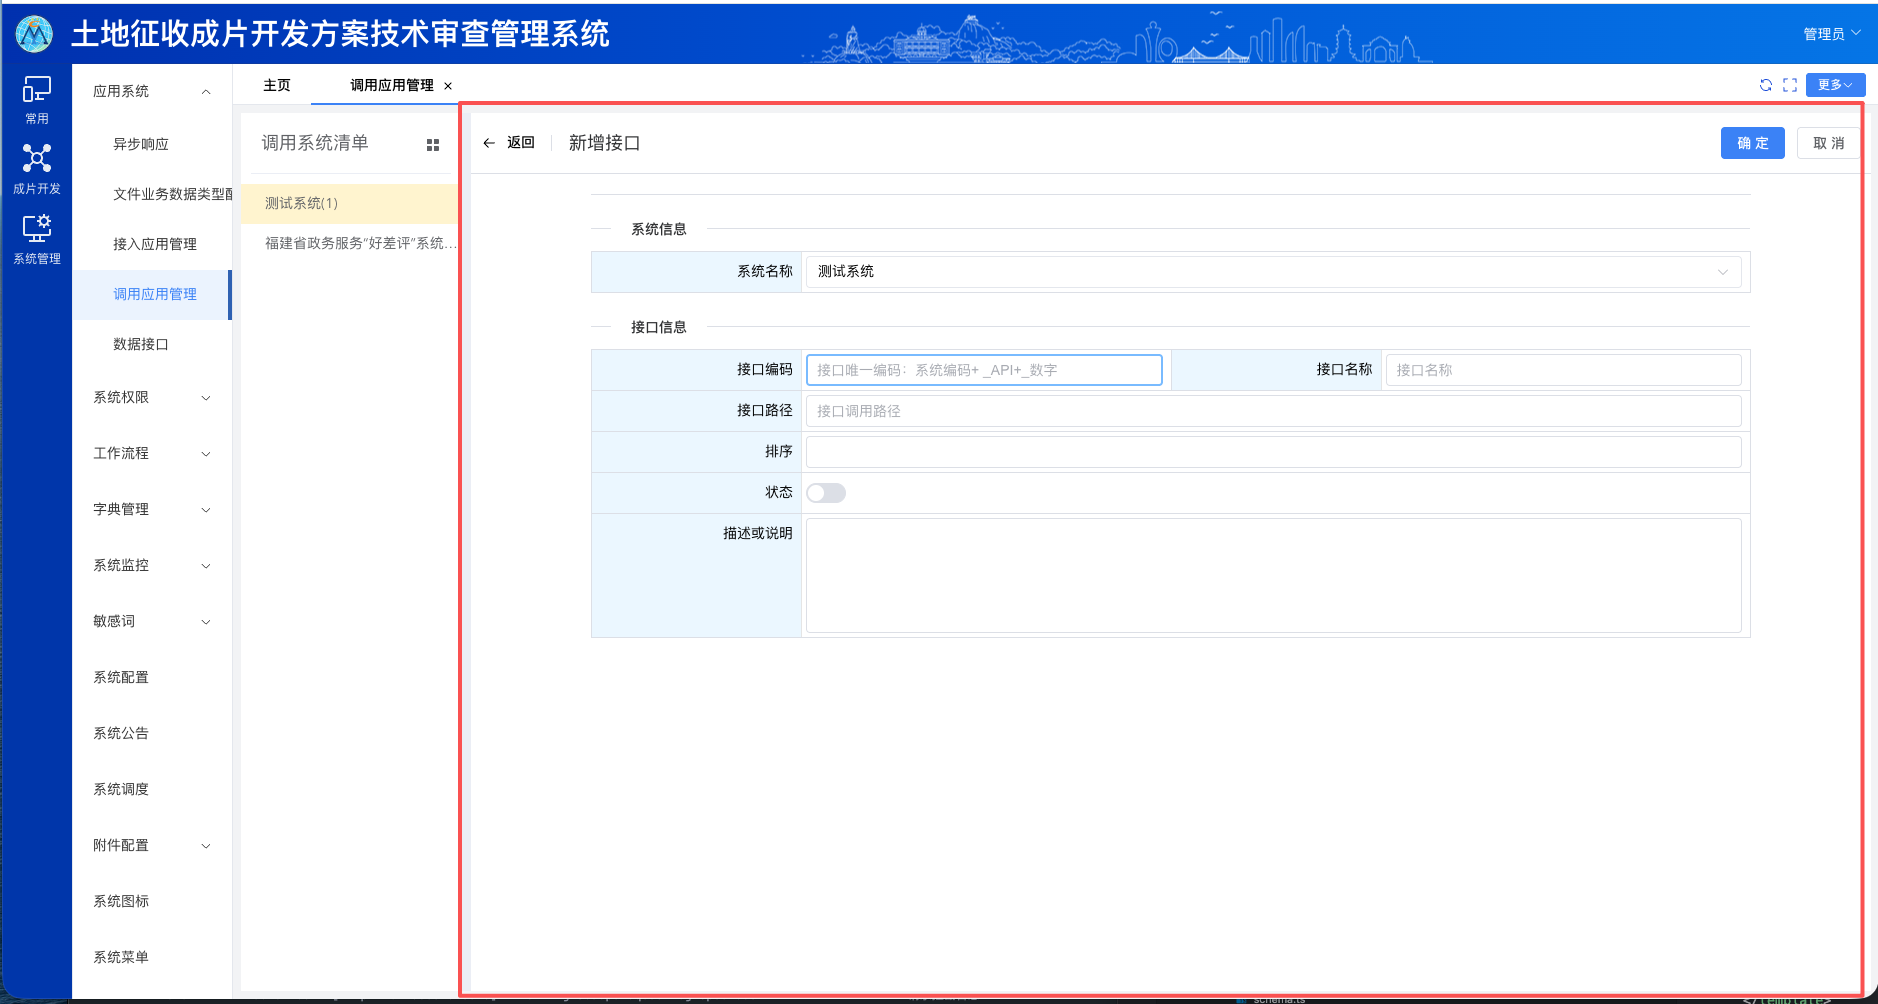Open the 系统名称 dropdown
The width and height of the screenshot is (1878, 1004).
1722,271
